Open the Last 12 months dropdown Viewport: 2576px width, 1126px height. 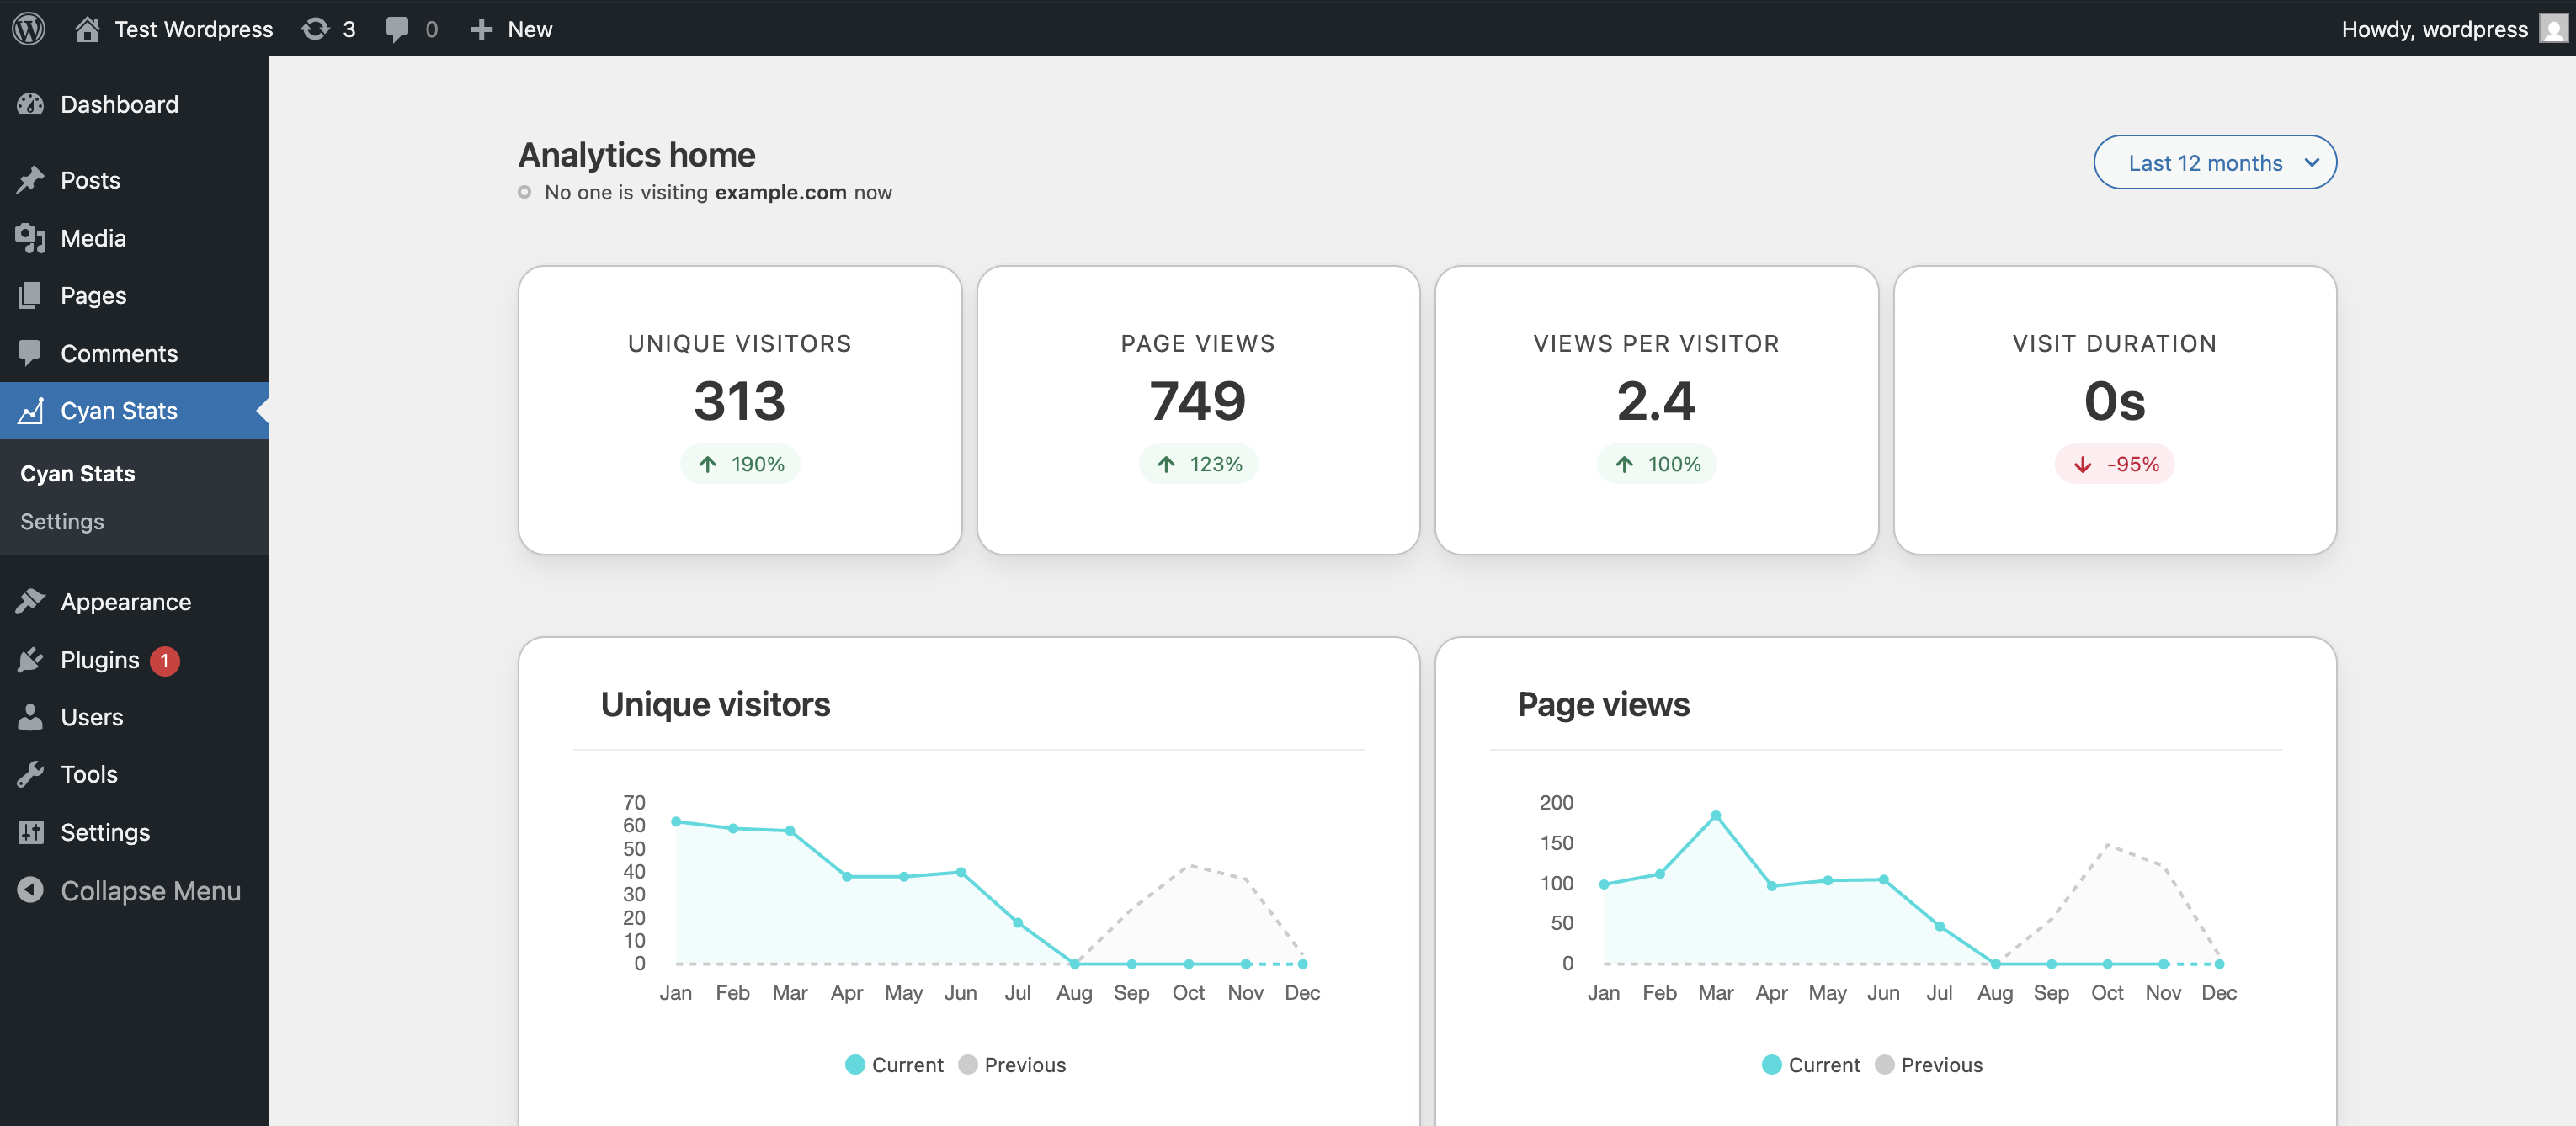[2215, 161]
